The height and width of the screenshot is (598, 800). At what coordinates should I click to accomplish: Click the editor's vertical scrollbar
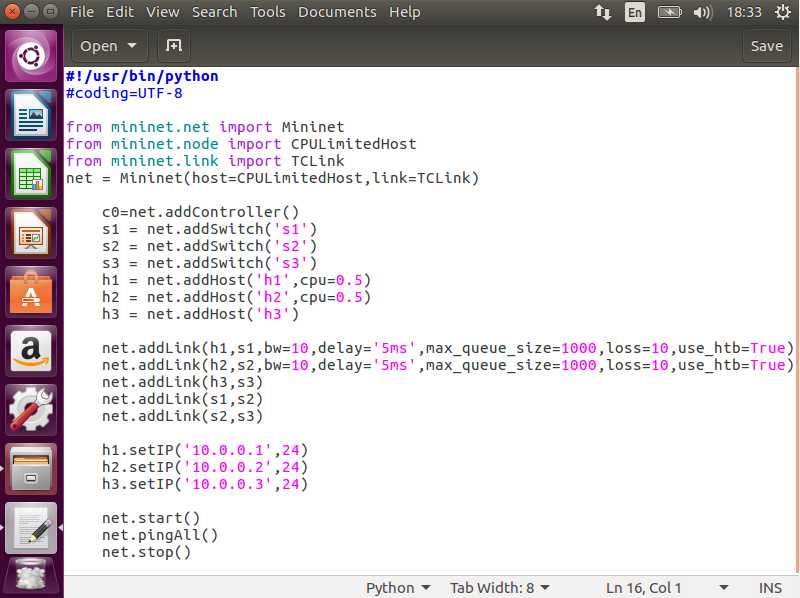tap(796, 321)
